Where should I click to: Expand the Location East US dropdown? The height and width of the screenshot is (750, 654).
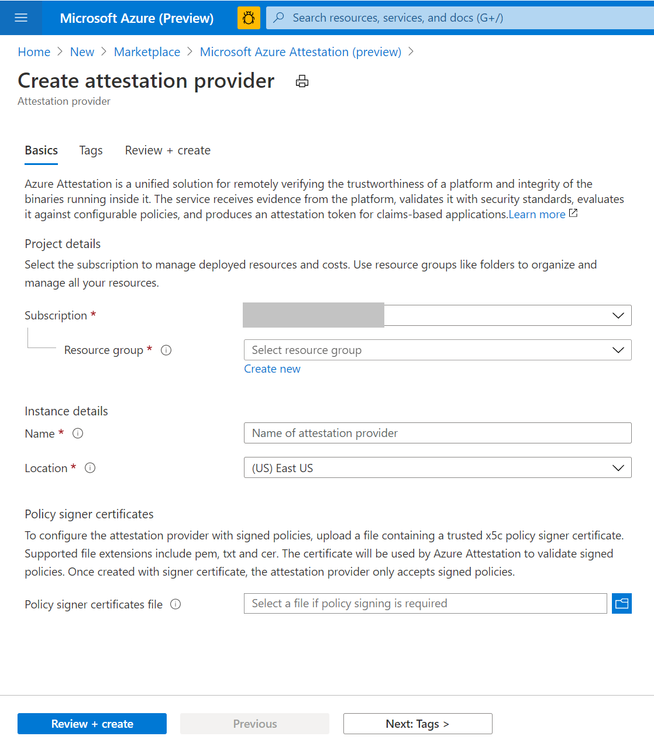point(437,468)
